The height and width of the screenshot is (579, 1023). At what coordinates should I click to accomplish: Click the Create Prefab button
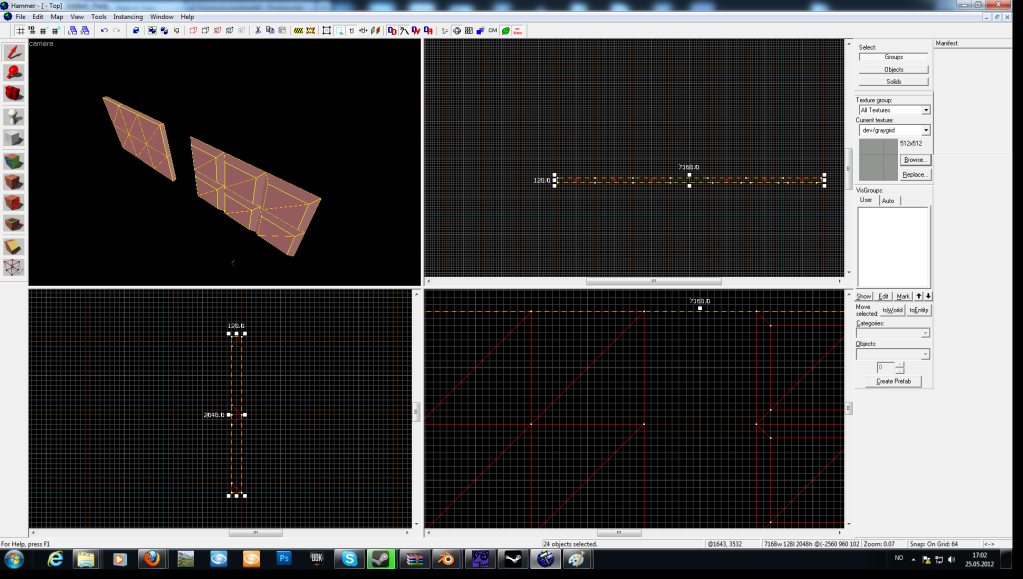pos(894,381)
